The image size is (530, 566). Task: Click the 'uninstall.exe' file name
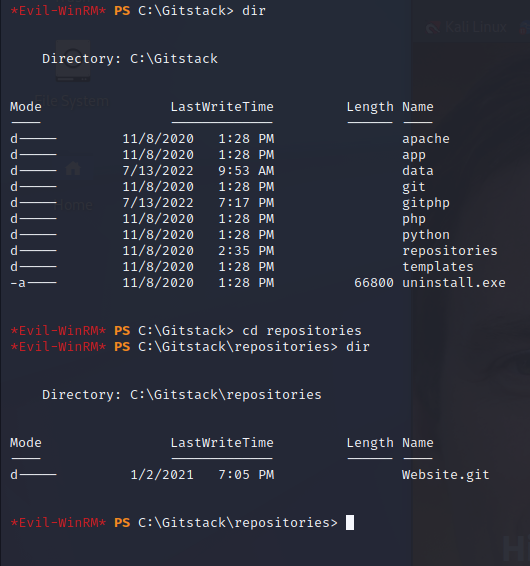(x=454, y=283)
